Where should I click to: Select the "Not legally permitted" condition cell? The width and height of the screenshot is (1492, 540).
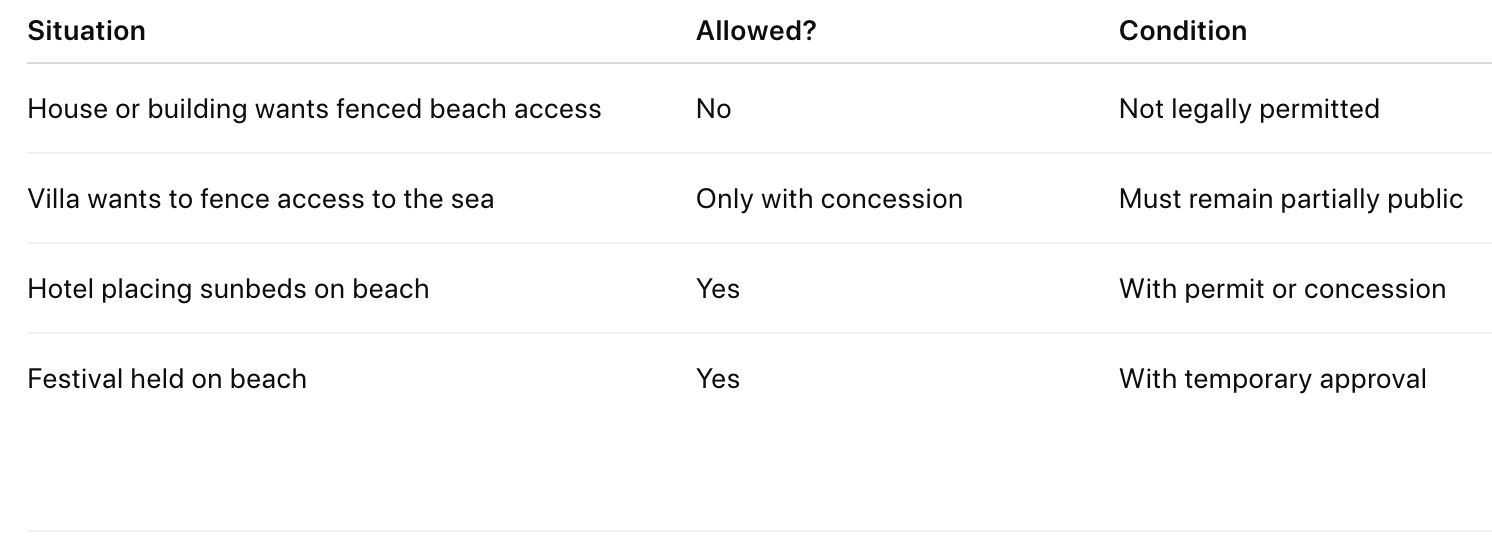pos(1248,109)
